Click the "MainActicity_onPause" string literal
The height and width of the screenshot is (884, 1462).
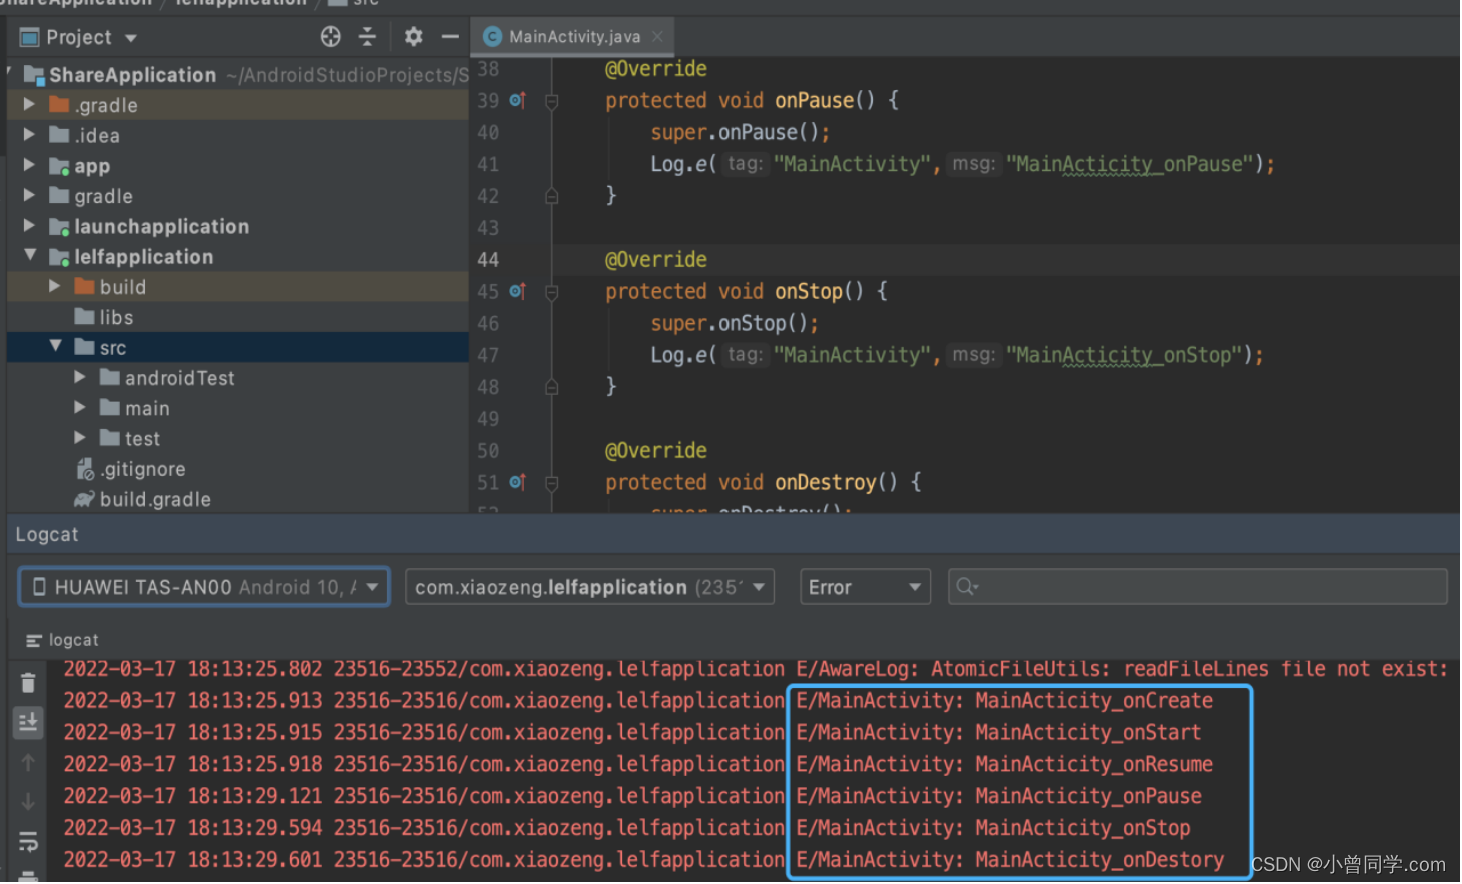tap(1130, 164)
